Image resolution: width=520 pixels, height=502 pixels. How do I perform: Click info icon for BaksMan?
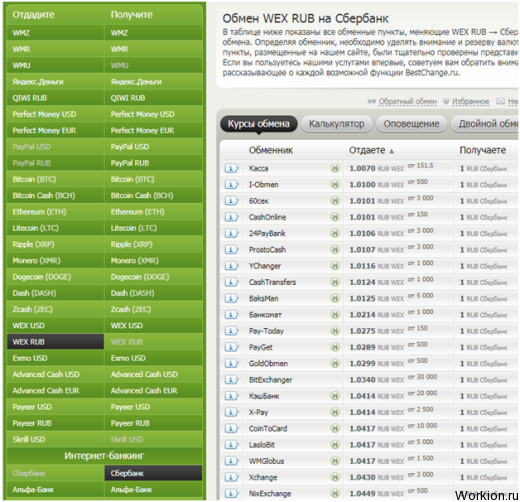coord(231,298)
